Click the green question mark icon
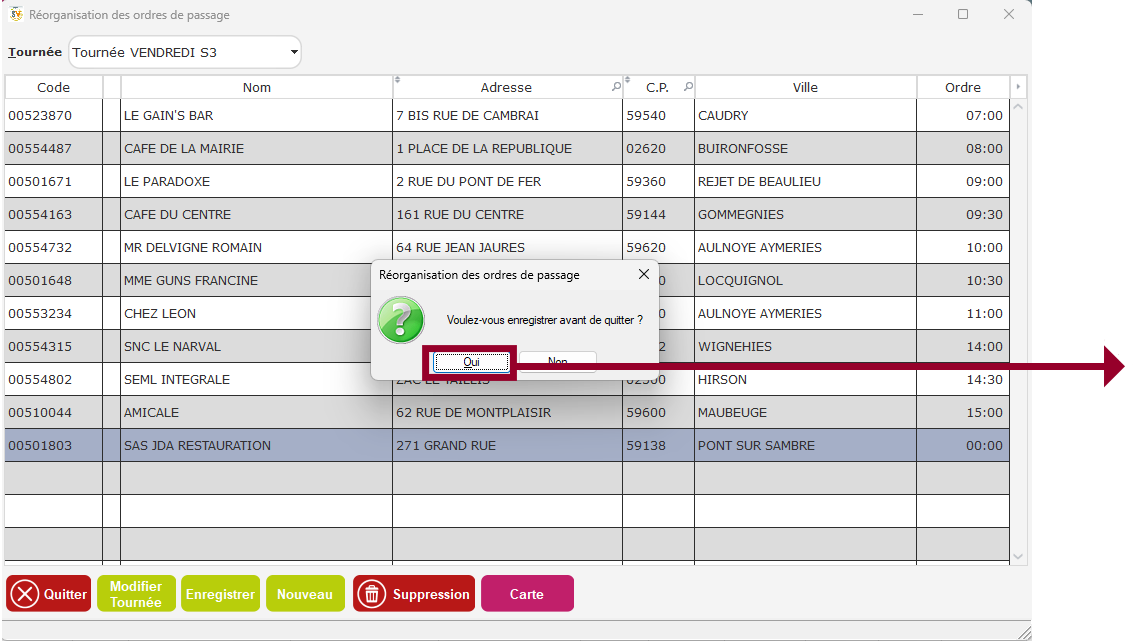 pos(401,320)
